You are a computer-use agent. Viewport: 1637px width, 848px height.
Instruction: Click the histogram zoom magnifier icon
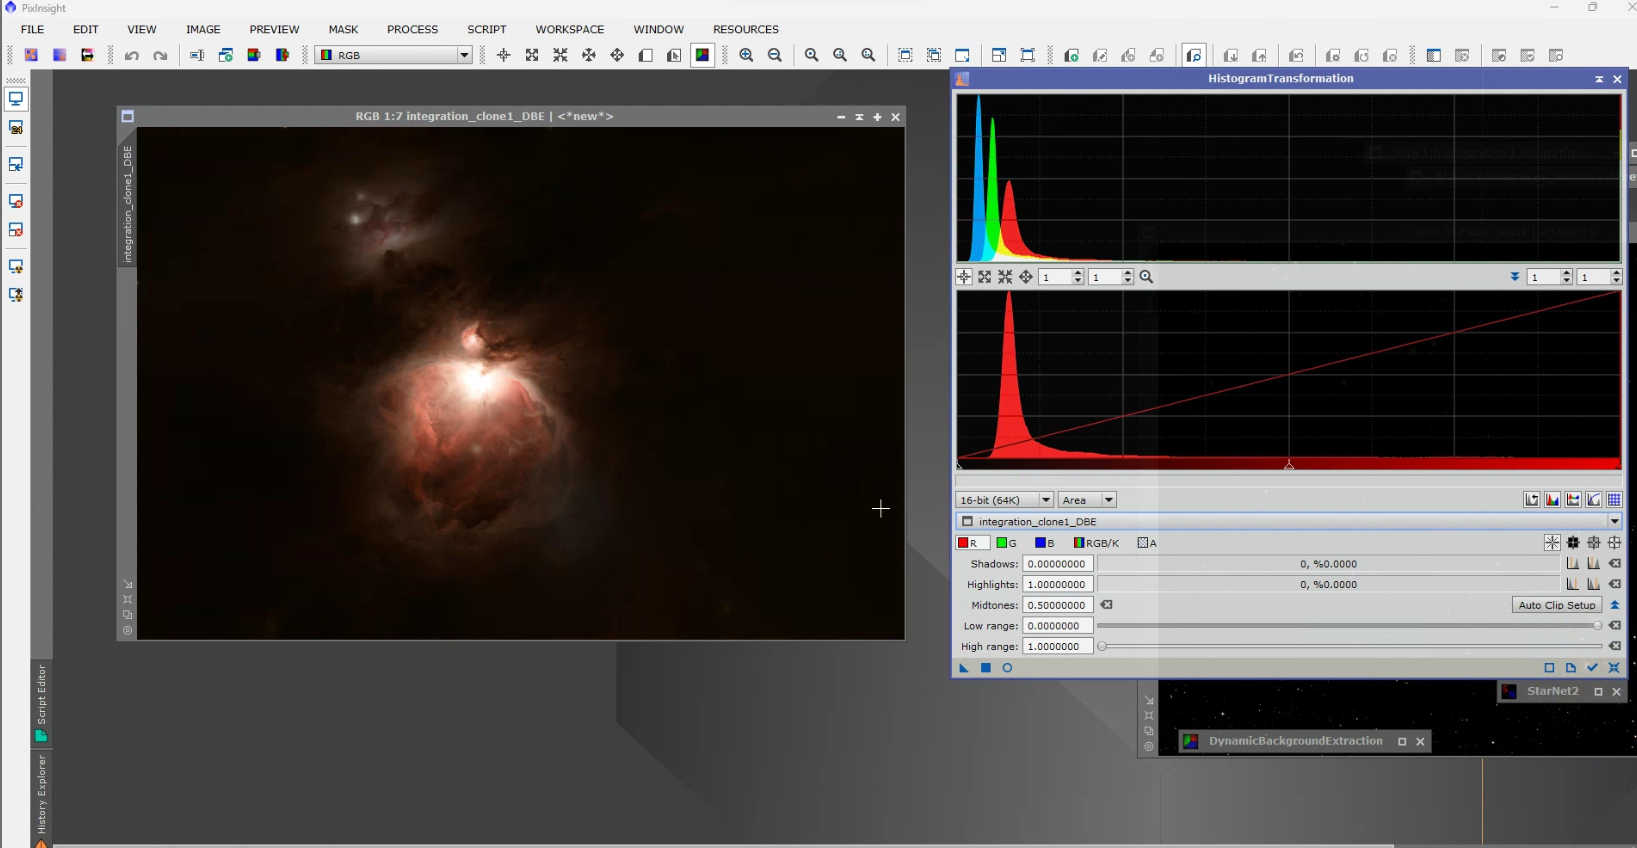click(x=1147, y=277)
